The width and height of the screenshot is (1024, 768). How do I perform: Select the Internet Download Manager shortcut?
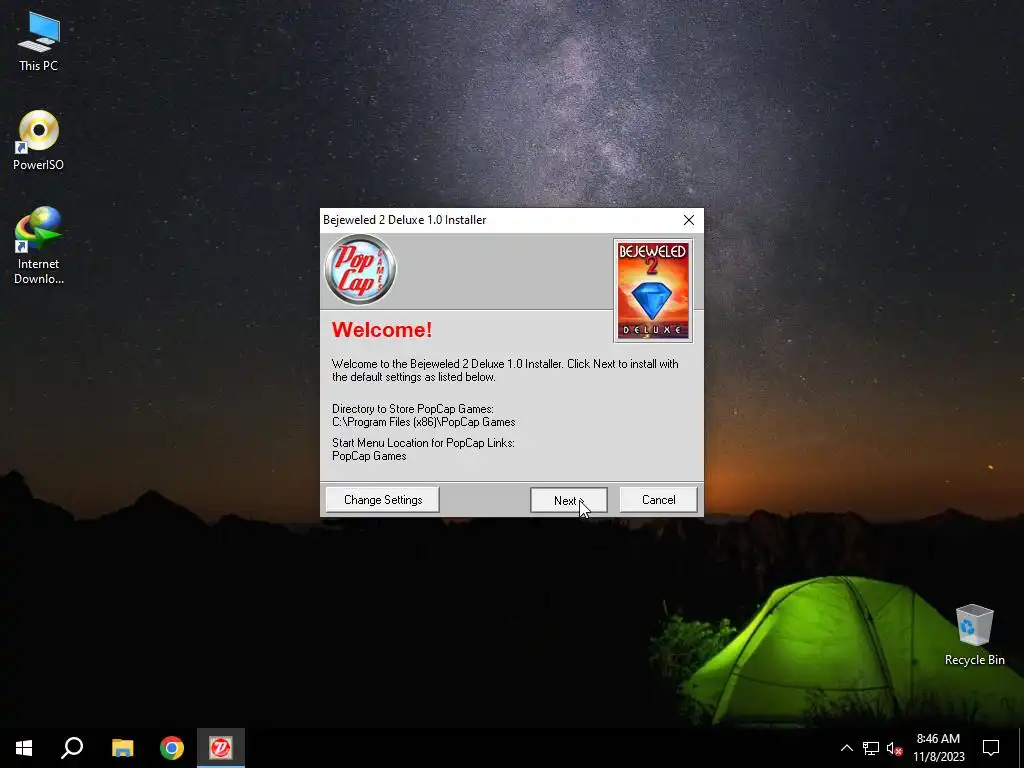click(x=39, y=246)
